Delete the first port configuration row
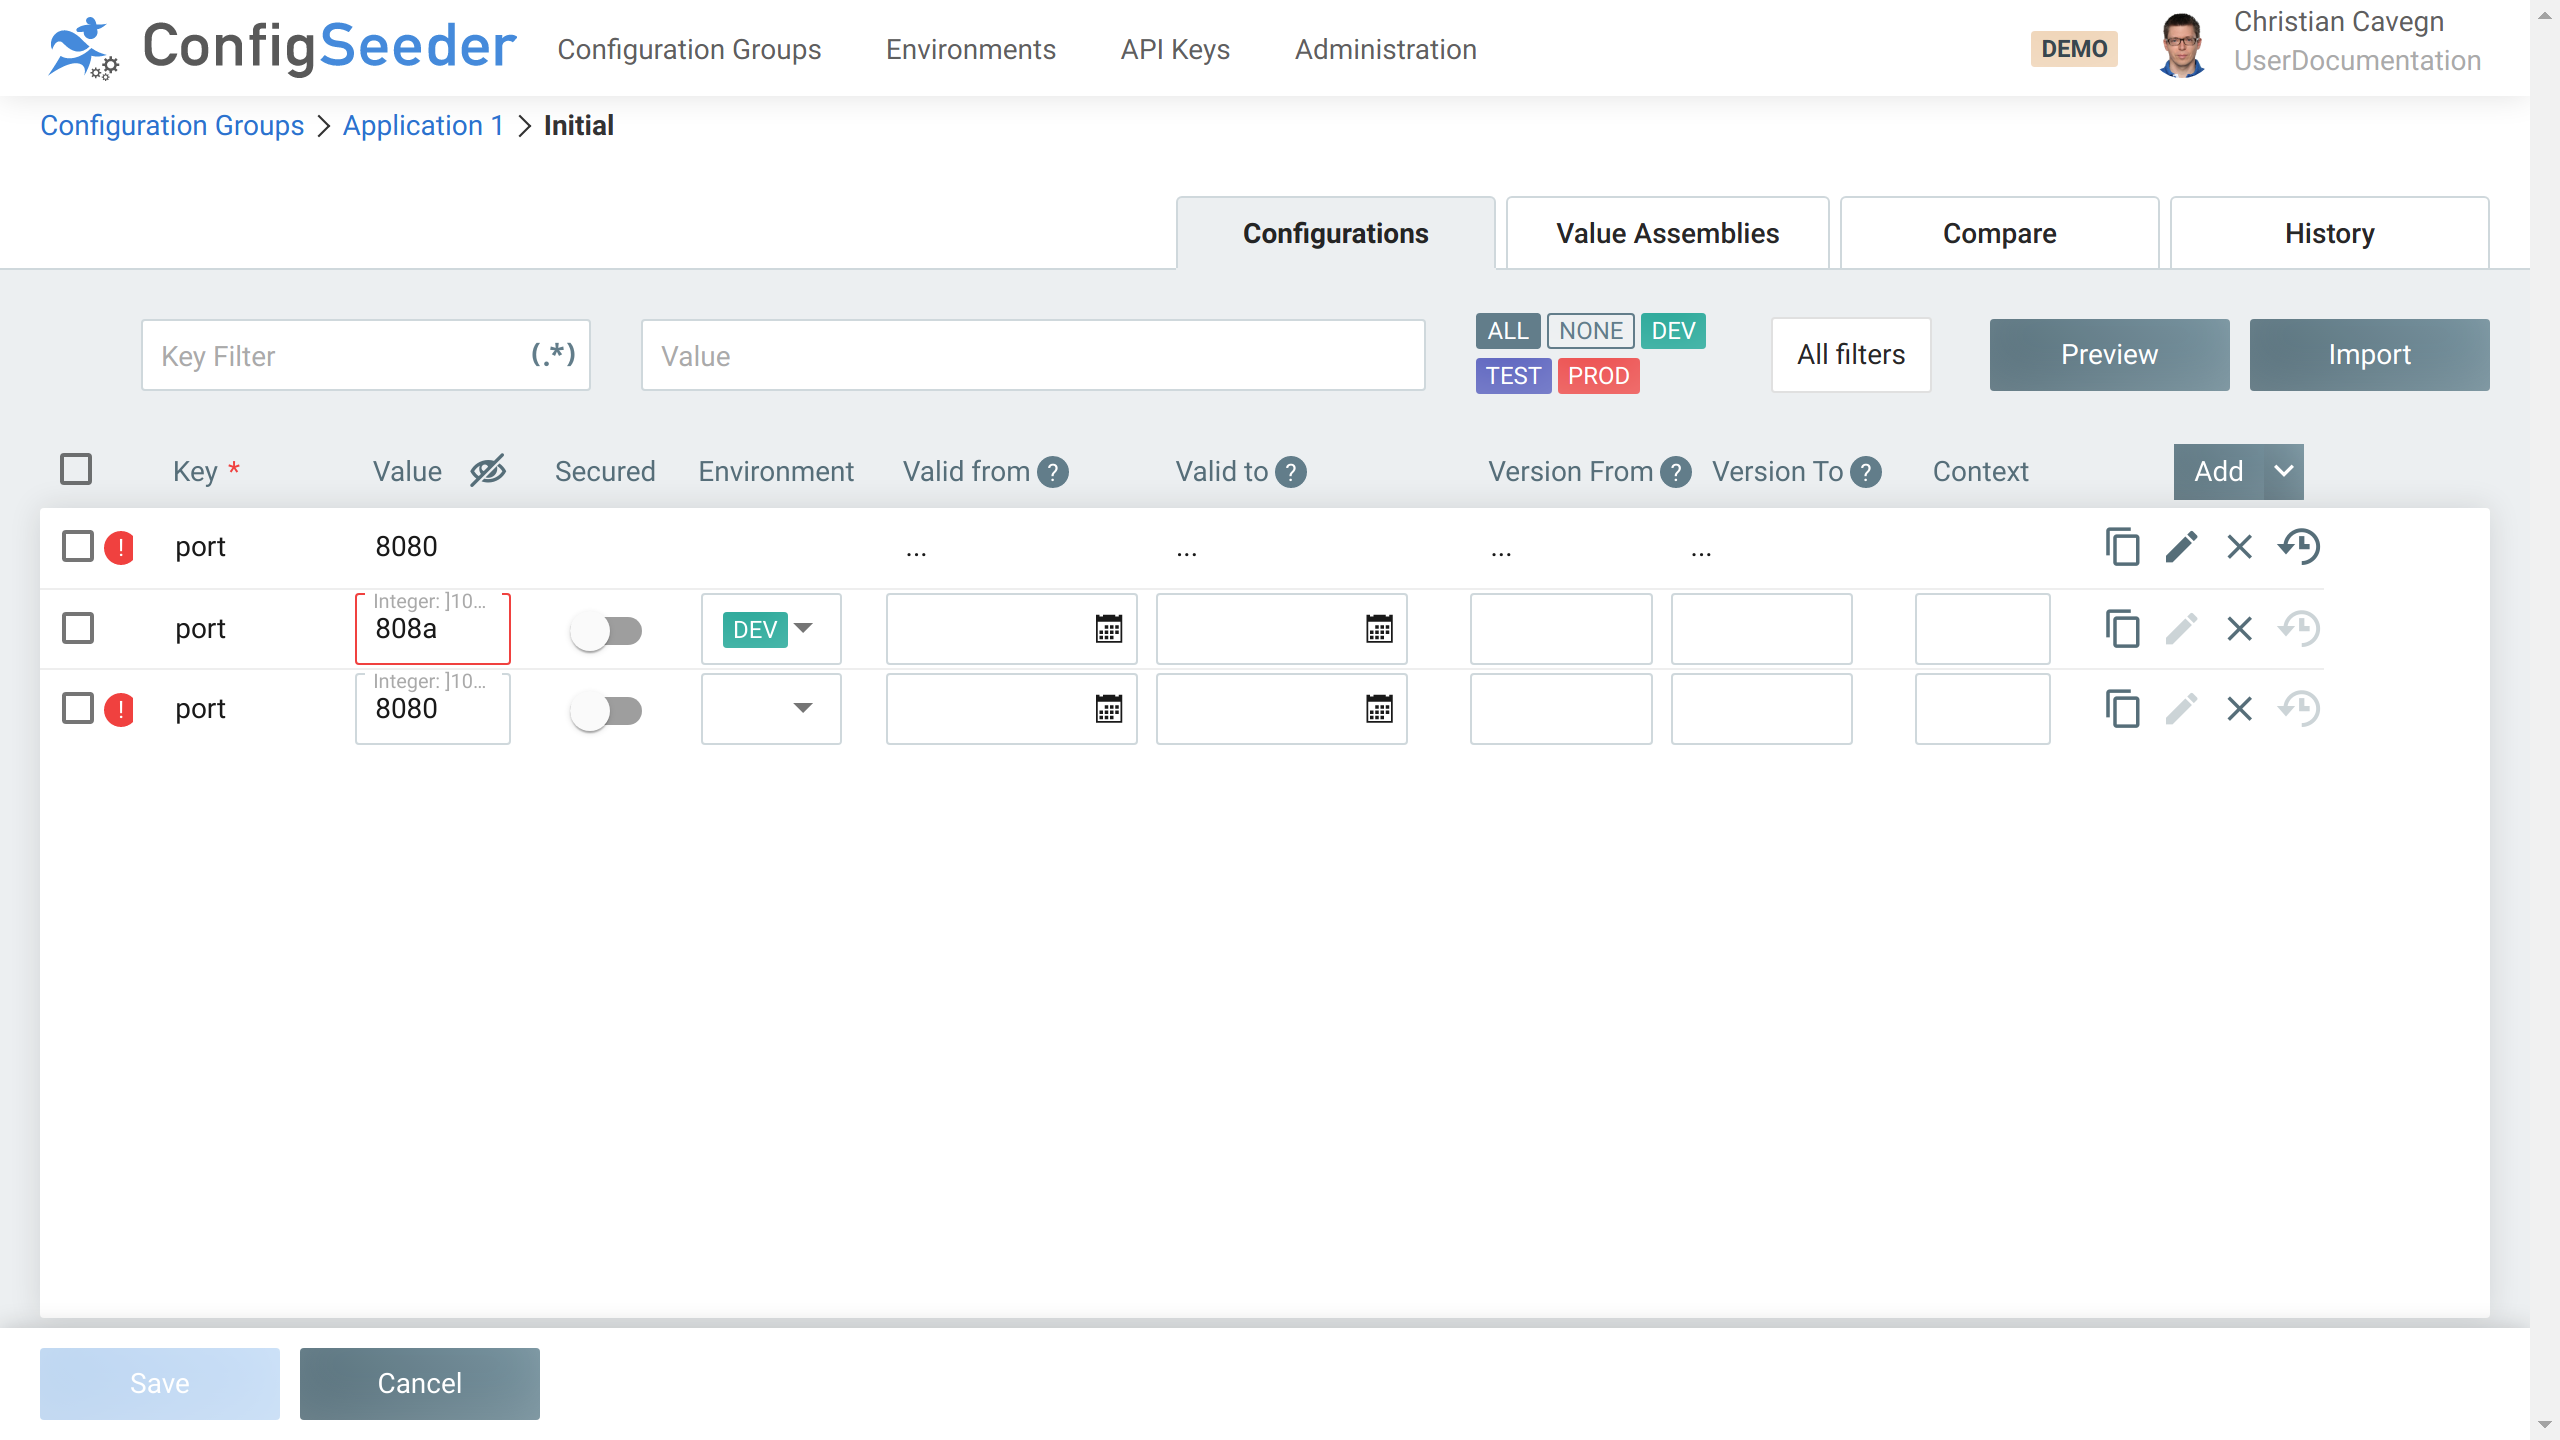 (2239, 547)
